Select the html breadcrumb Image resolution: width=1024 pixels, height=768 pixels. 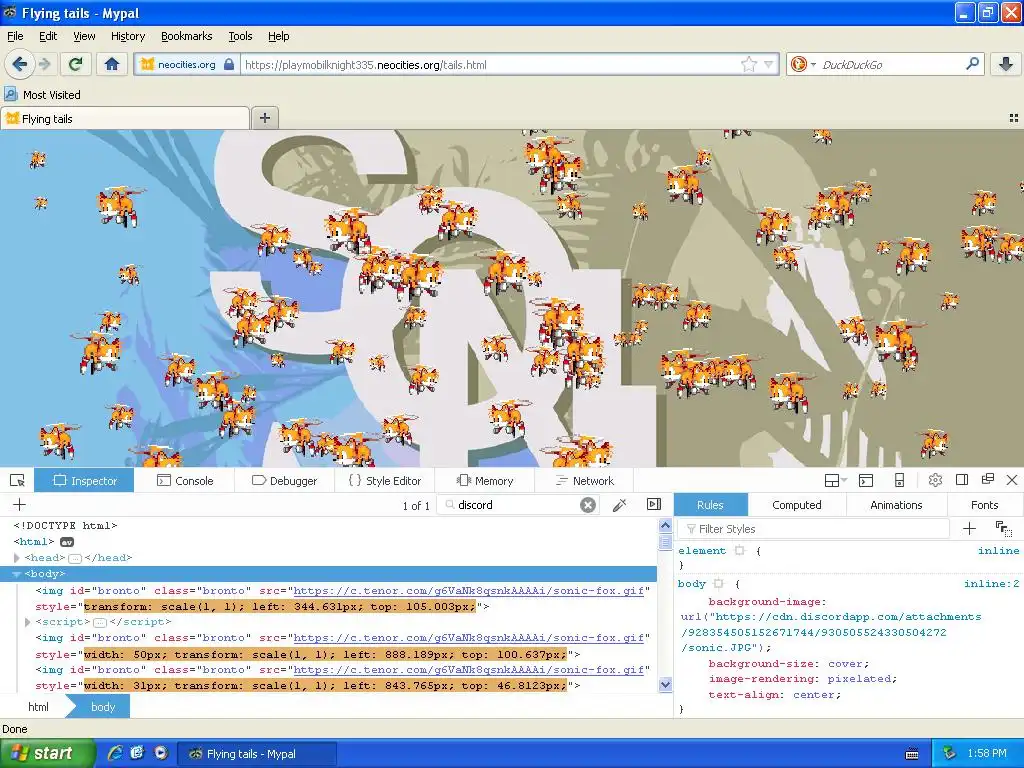tap(38, 707)
